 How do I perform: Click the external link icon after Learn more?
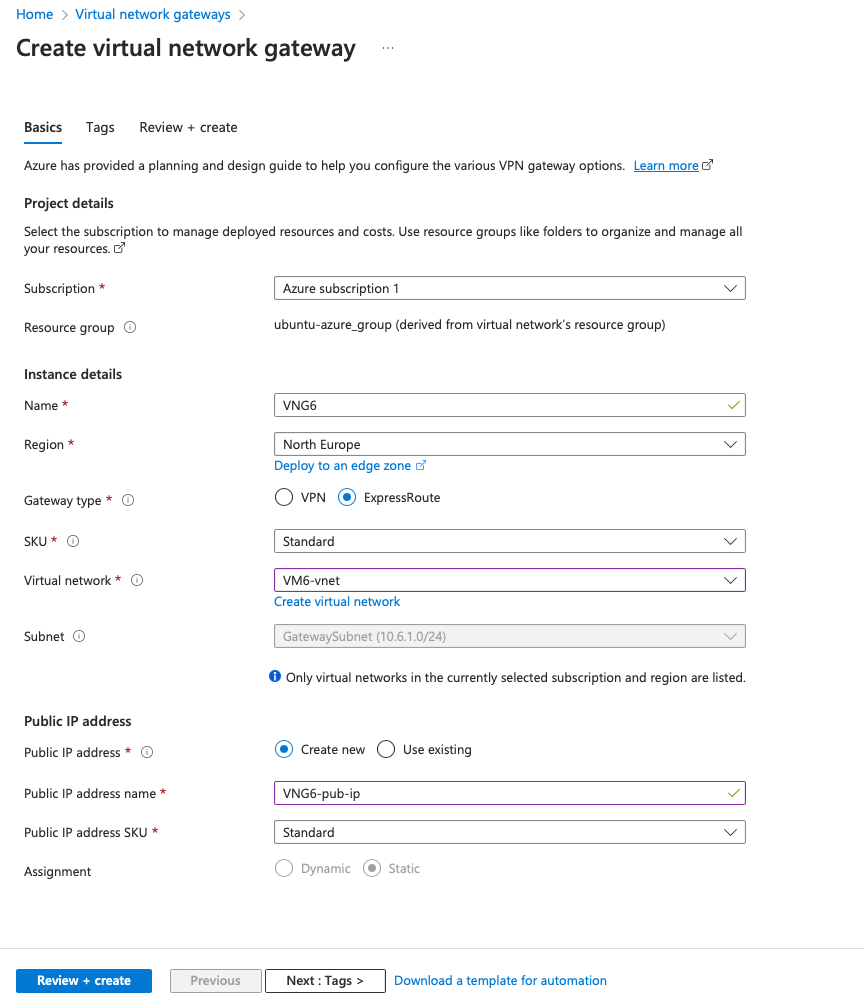707,165
